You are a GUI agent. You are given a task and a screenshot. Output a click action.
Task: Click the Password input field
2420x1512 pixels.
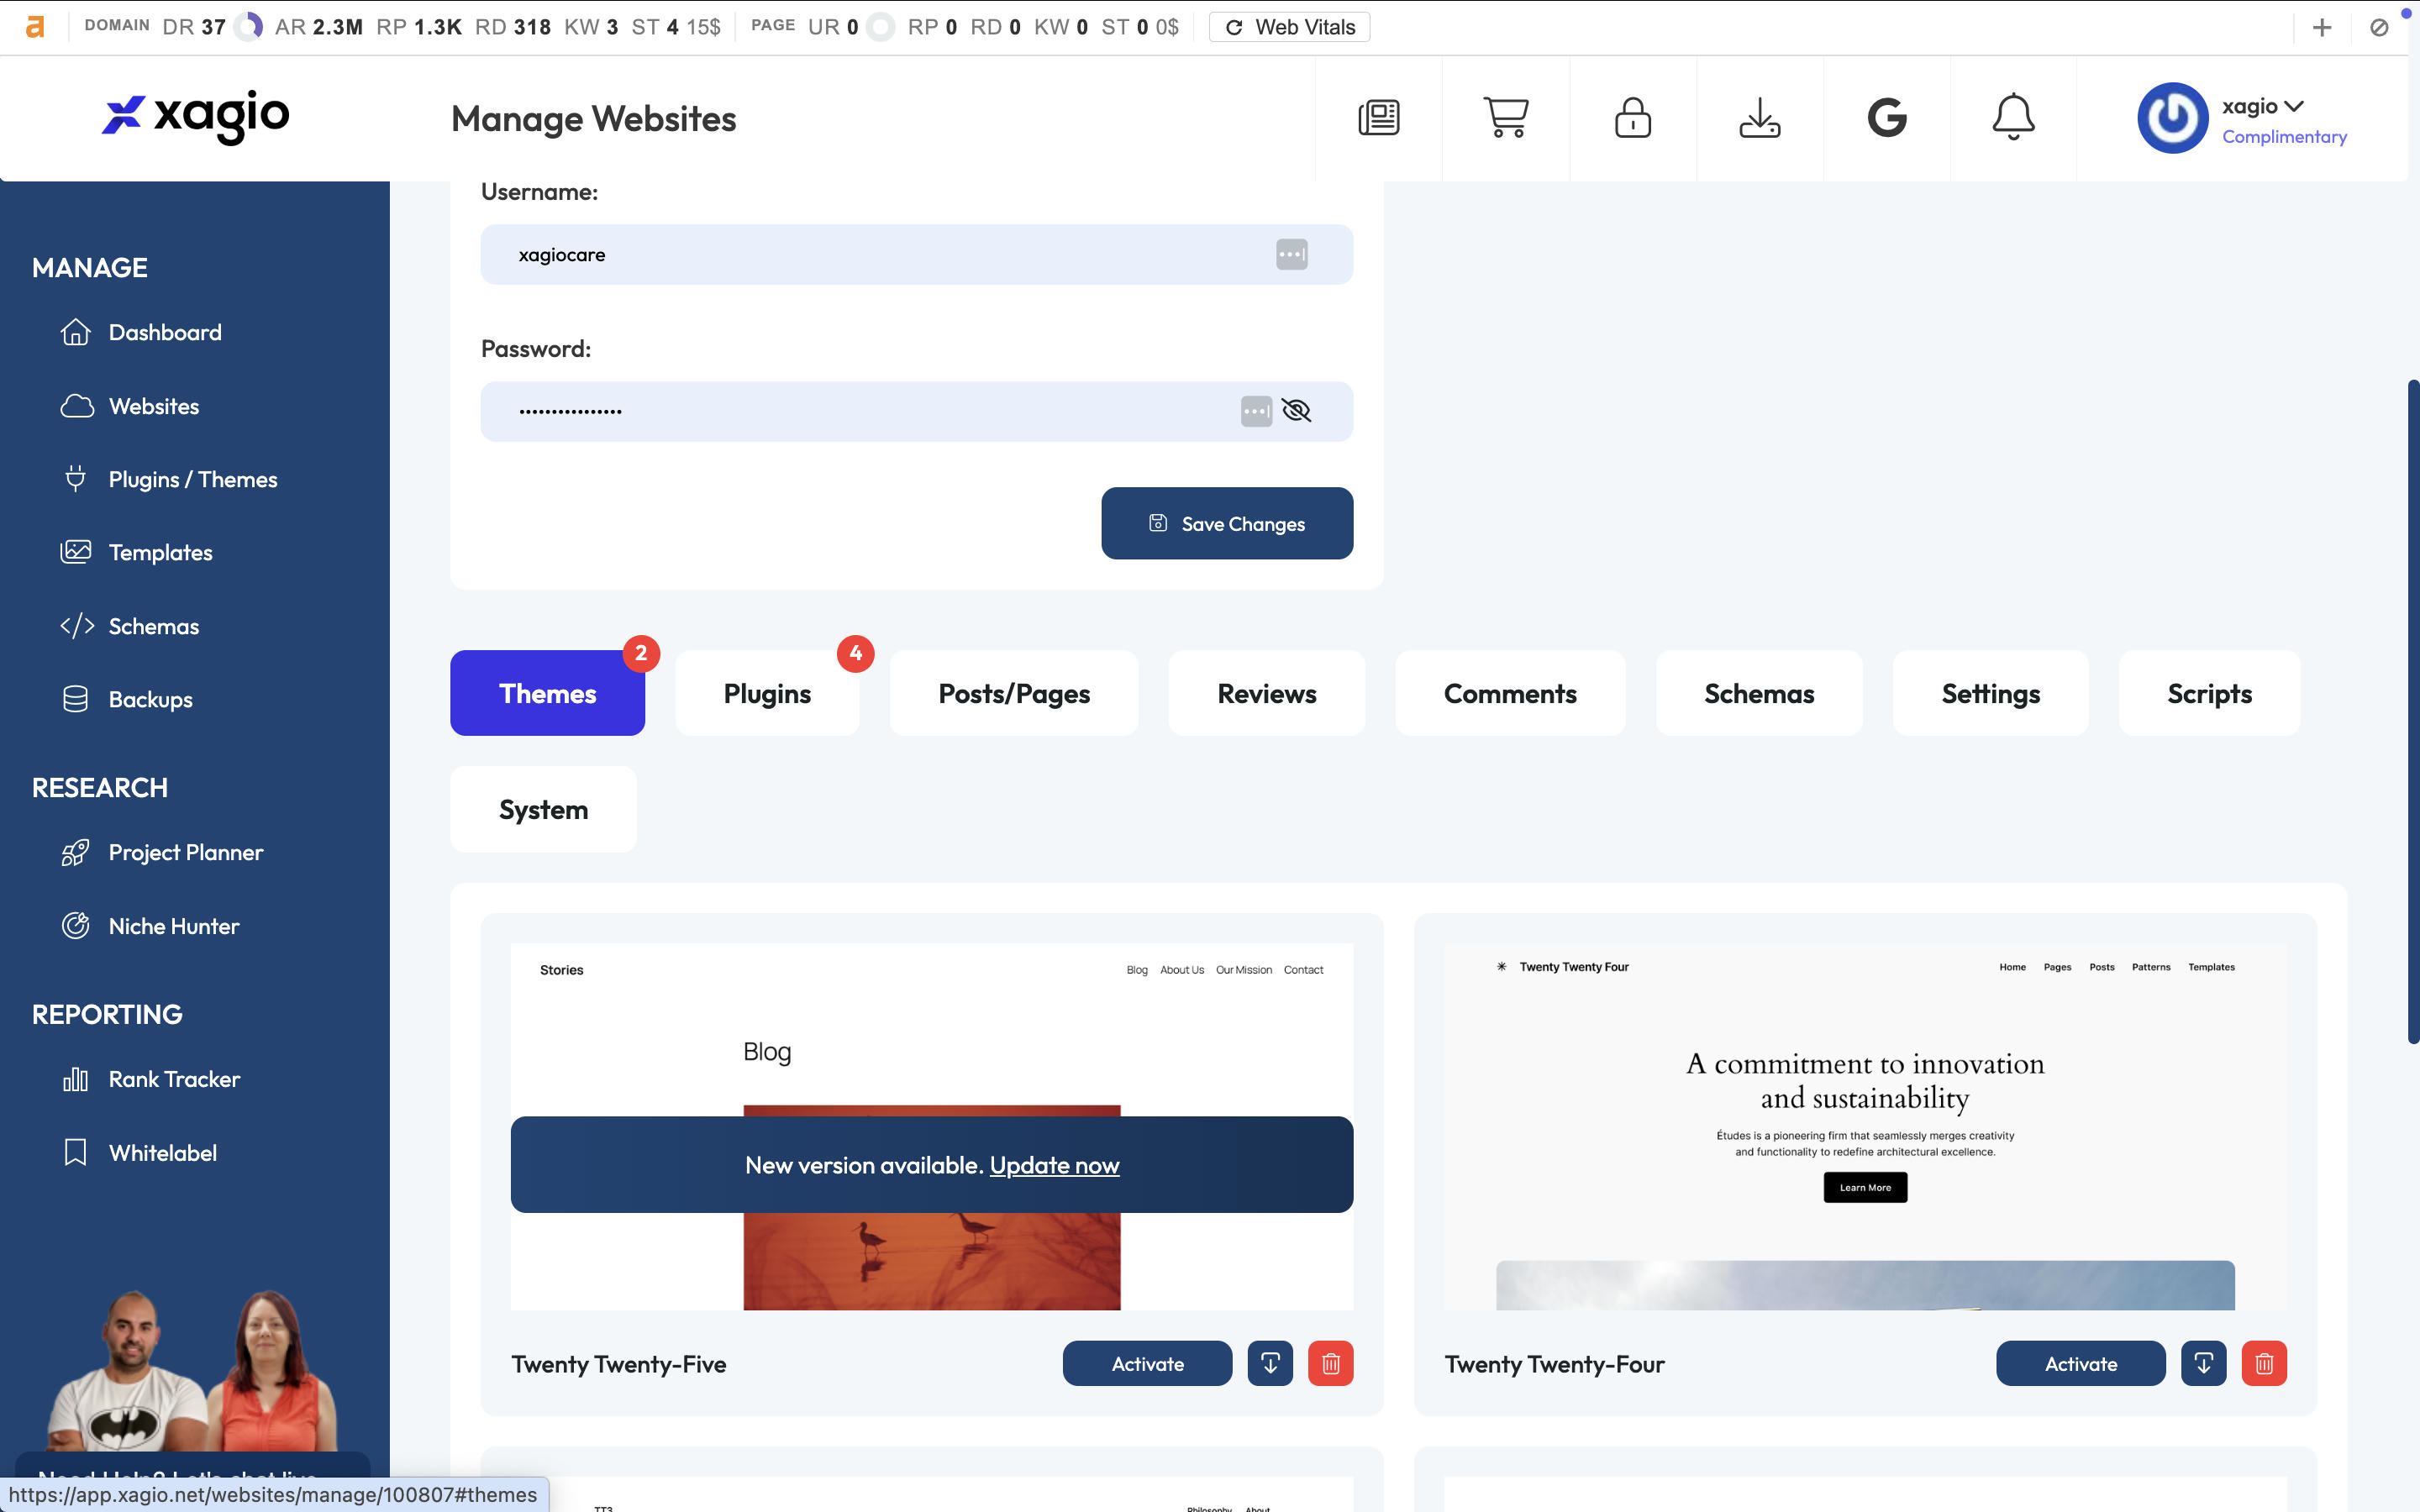coord(916,411)
